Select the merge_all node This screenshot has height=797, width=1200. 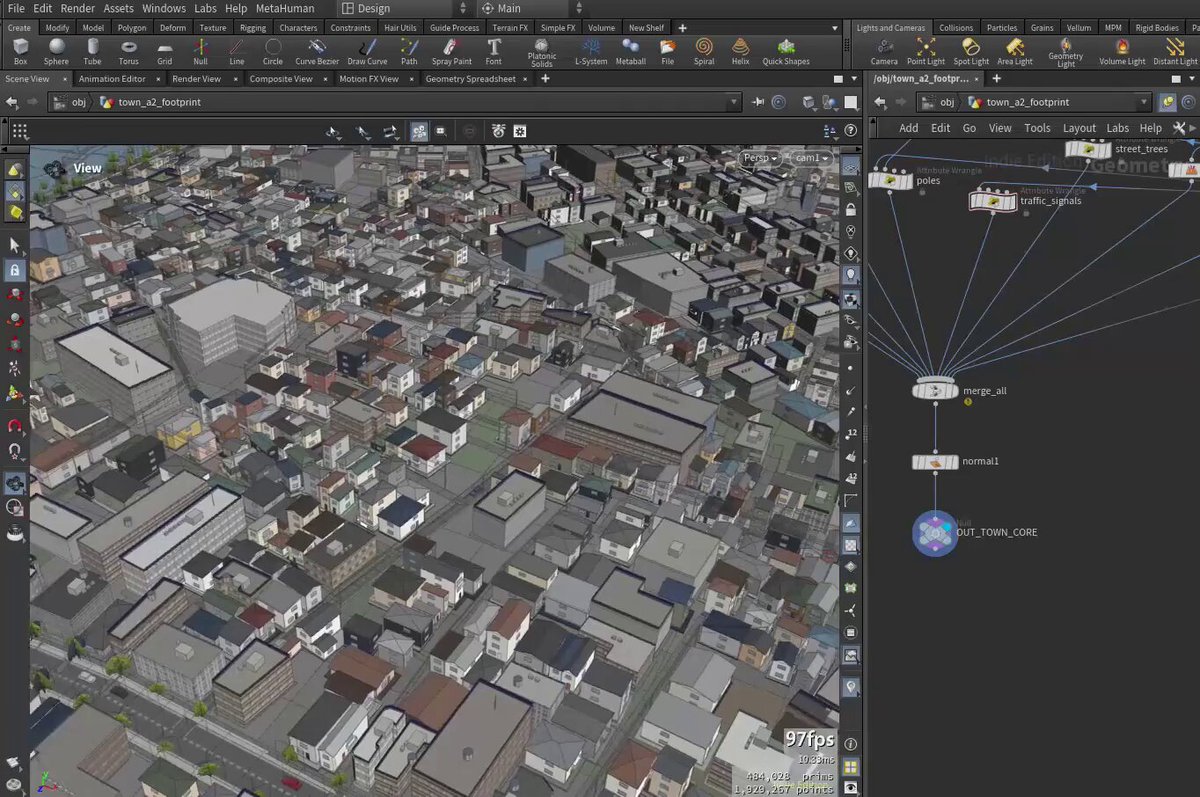[935, 390]
